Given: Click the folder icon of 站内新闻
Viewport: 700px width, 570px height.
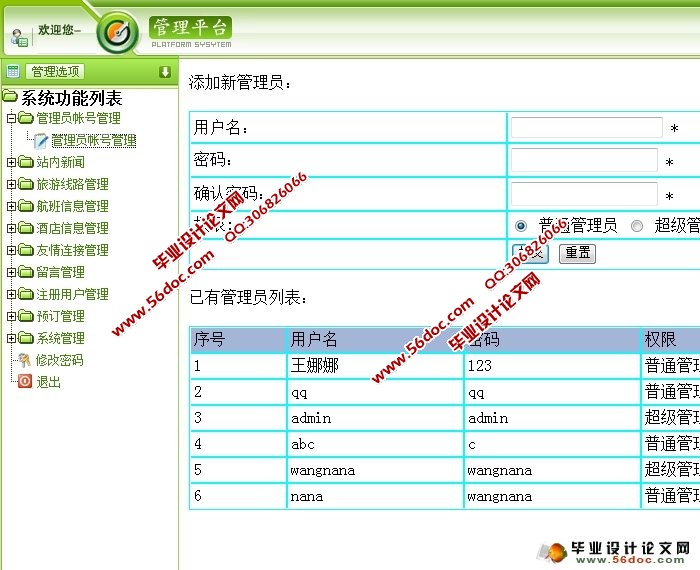Looking at the screenshot, I should pyautogui.click(x=26, y=162).
